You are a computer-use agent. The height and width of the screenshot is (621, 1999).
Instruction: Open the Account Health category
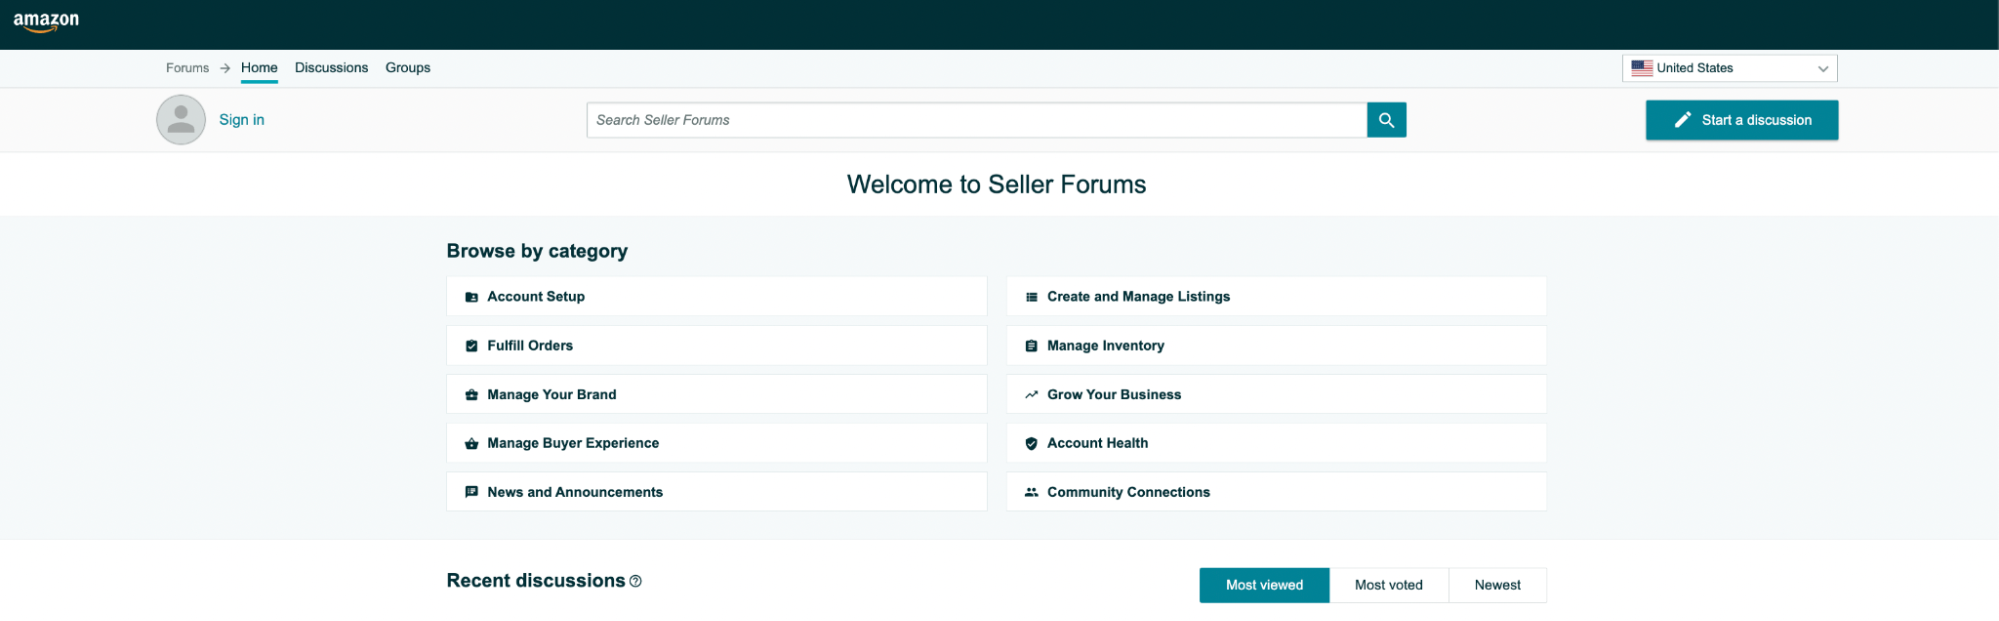click(1276, 443)
